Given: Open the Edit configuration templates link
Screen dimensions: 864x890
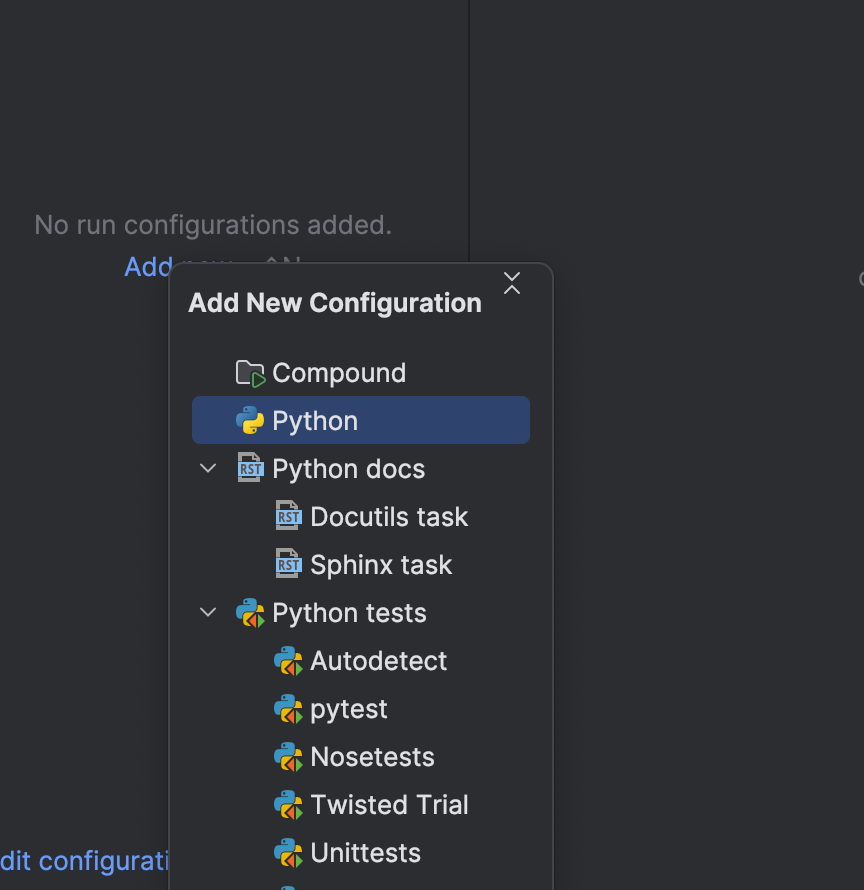Looking at the screenshot, I should point(84,861).
